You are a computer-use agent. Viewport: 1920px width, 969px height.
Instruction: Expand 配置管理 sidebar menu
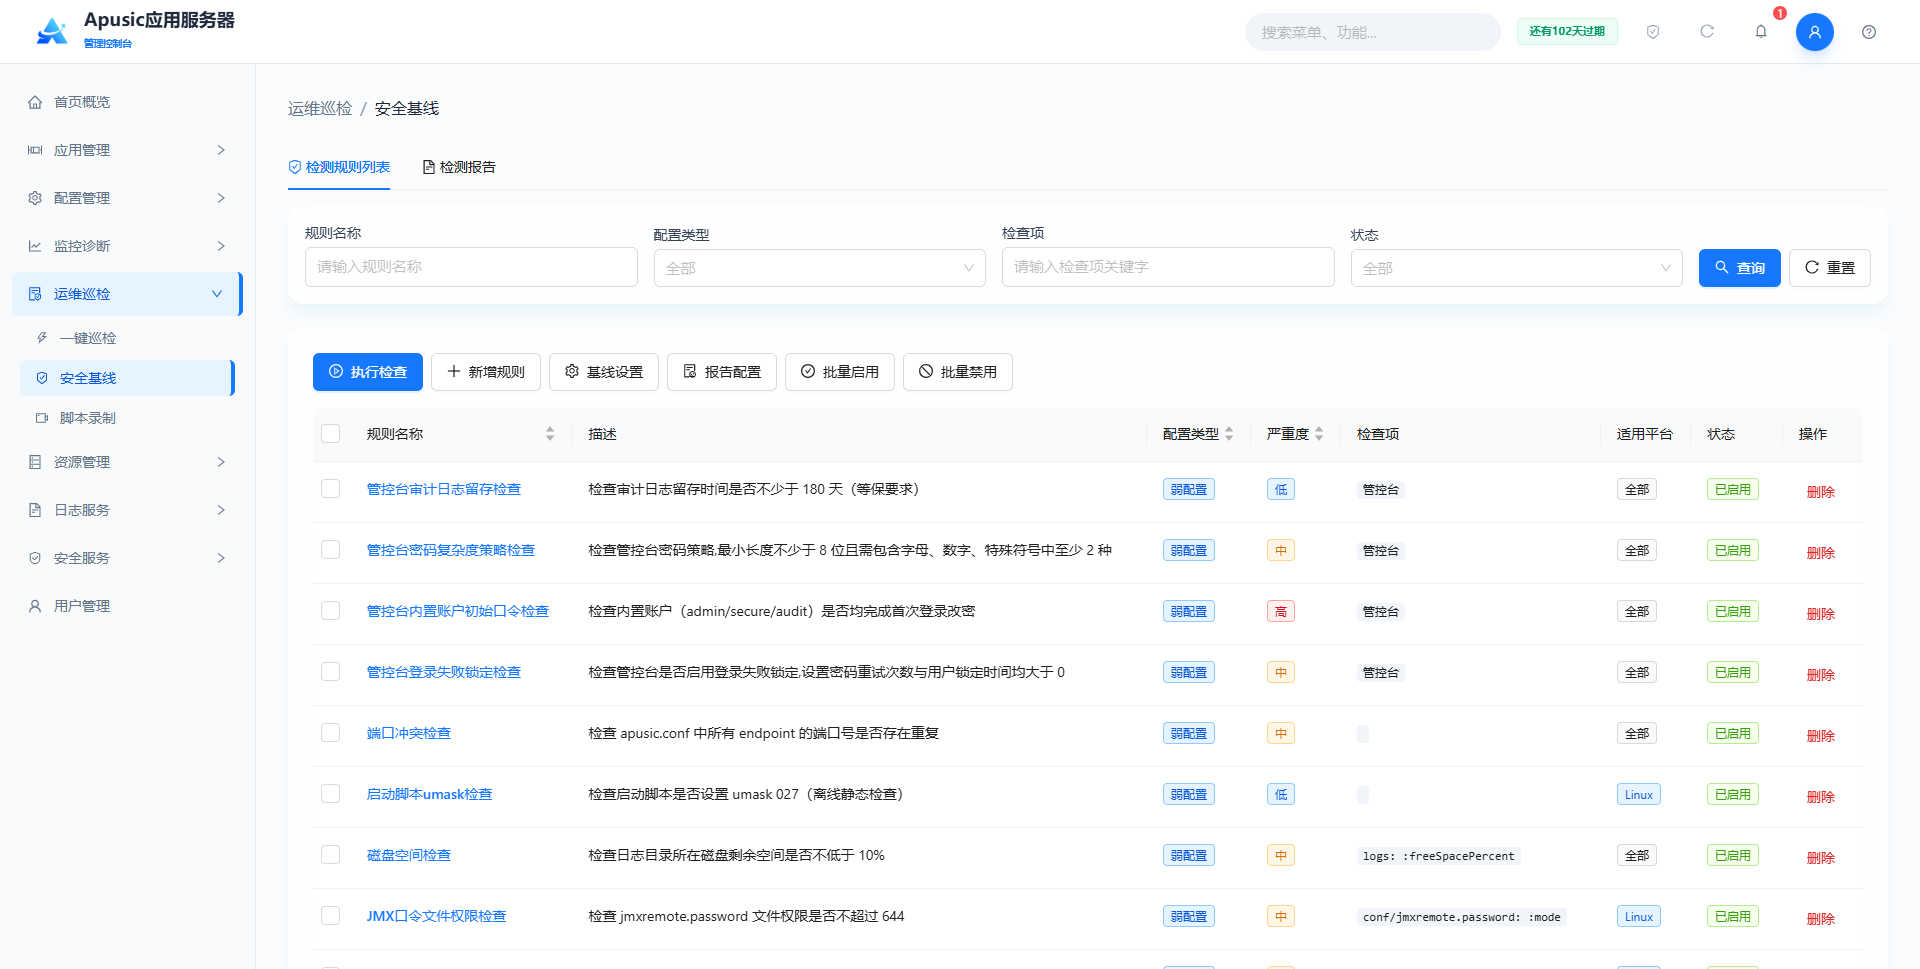tap(128, 198)
